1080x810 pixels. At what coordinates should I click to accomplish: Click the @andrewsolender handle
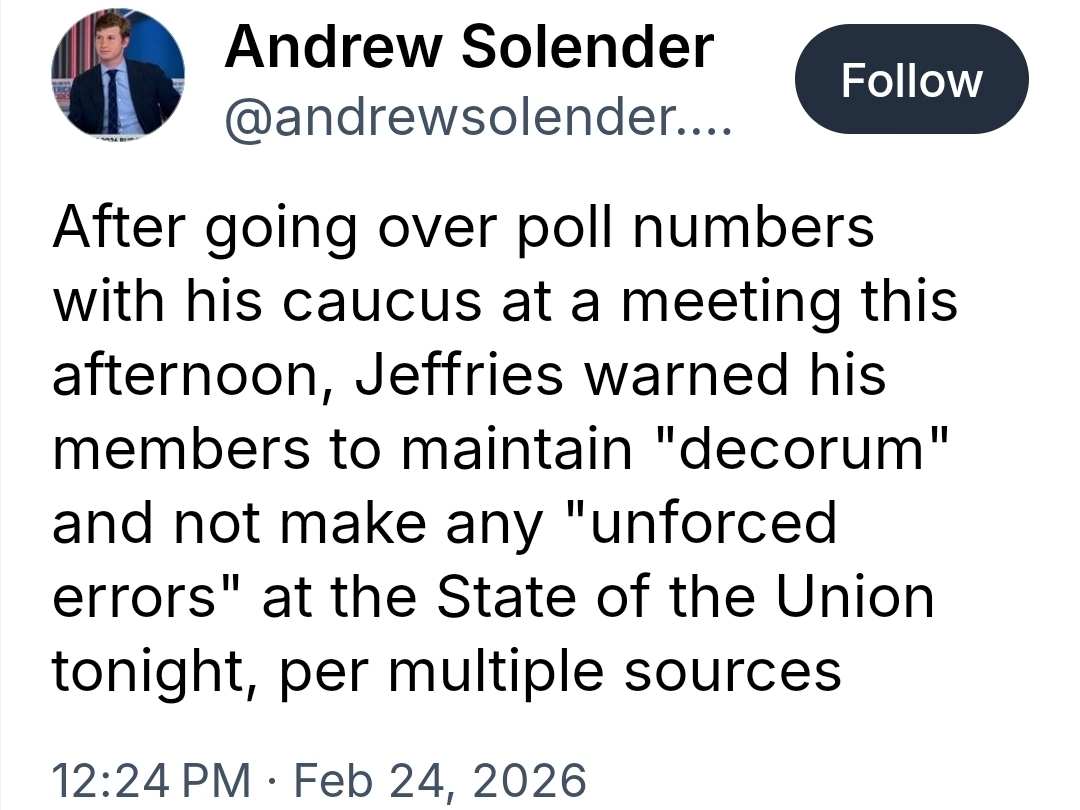tap(479, 122)
